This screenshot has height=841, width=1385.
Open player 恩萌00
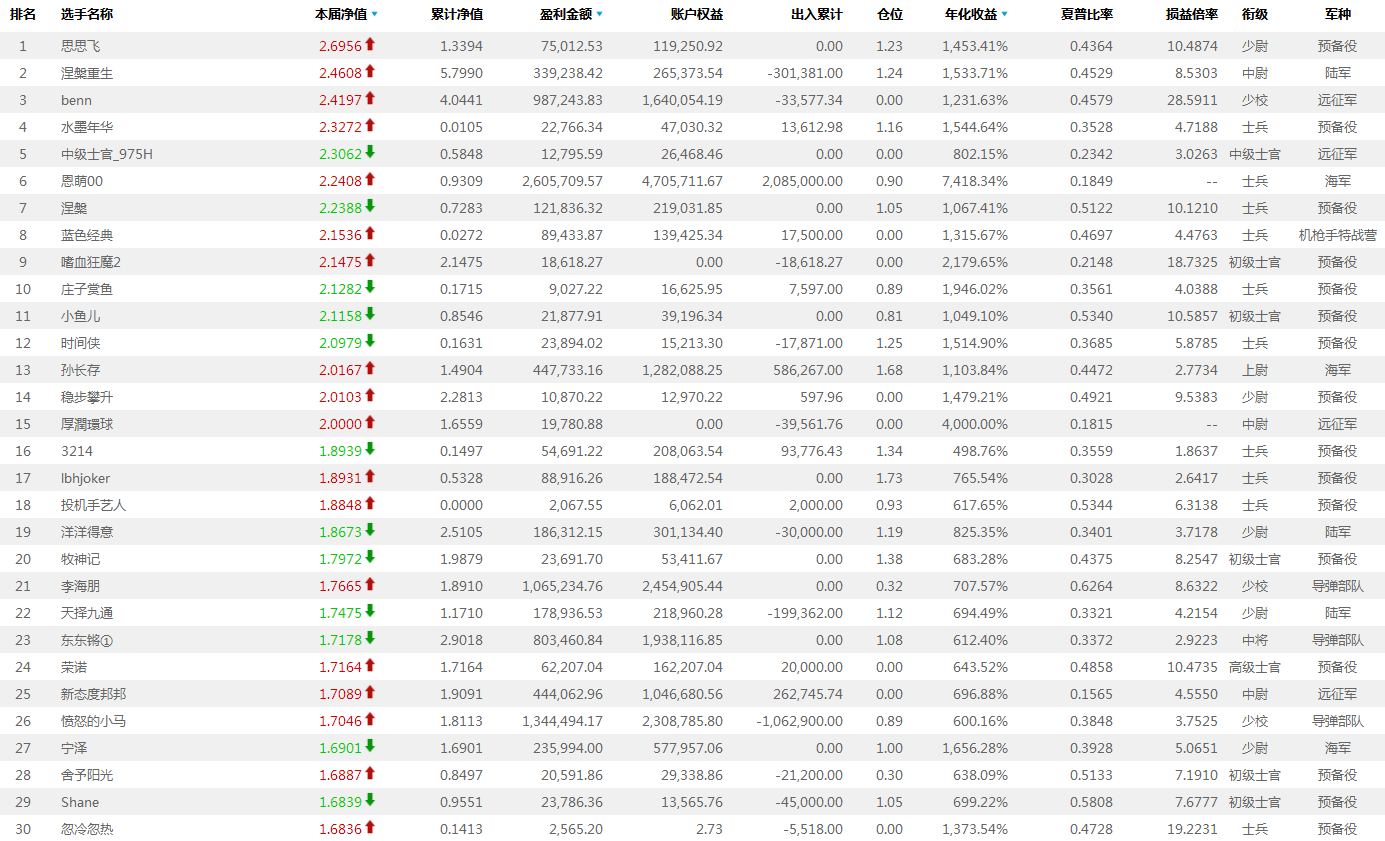[82, 181]
